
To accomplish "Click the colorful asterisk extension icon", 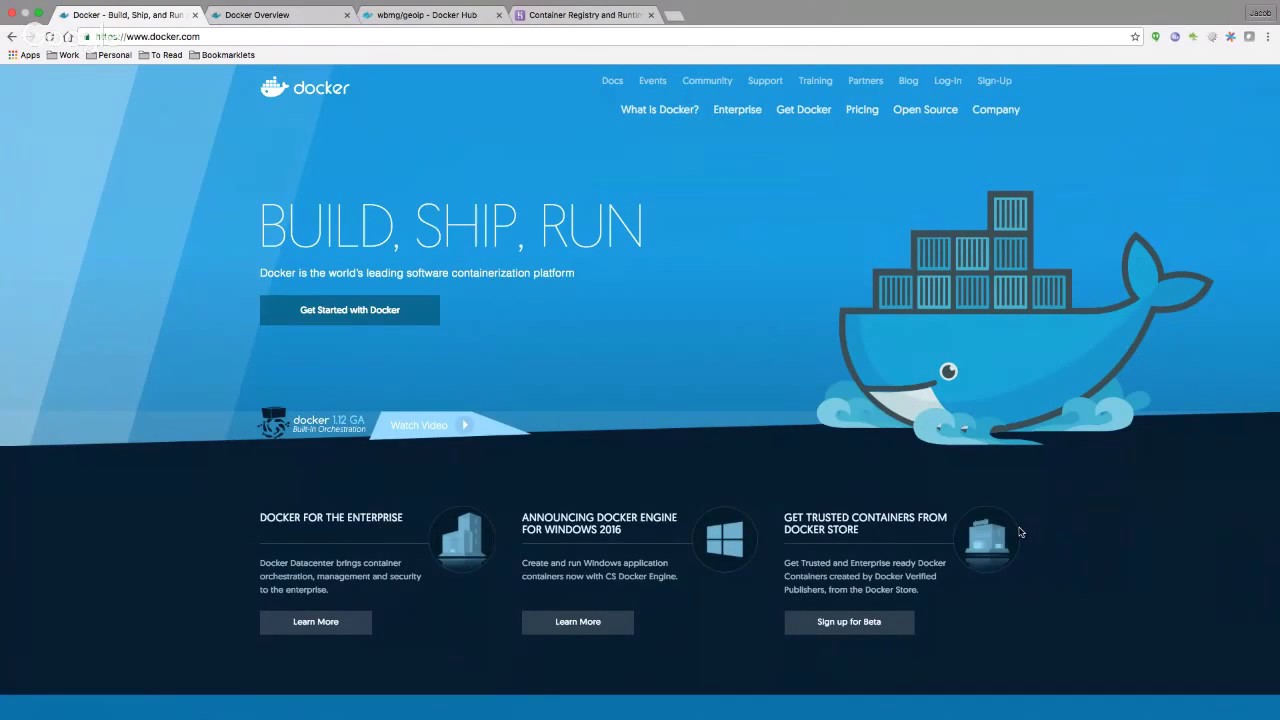I will [x=1231, y=37].
